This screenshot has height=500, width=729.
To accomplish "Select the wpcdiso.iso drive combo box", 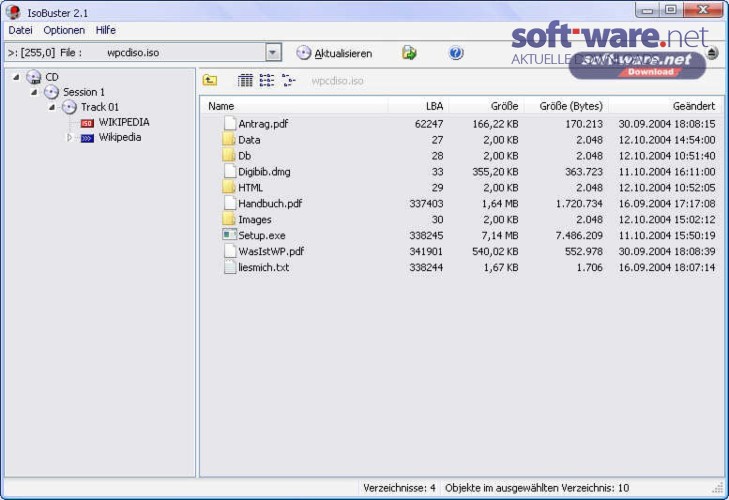I will pos(143,53).
